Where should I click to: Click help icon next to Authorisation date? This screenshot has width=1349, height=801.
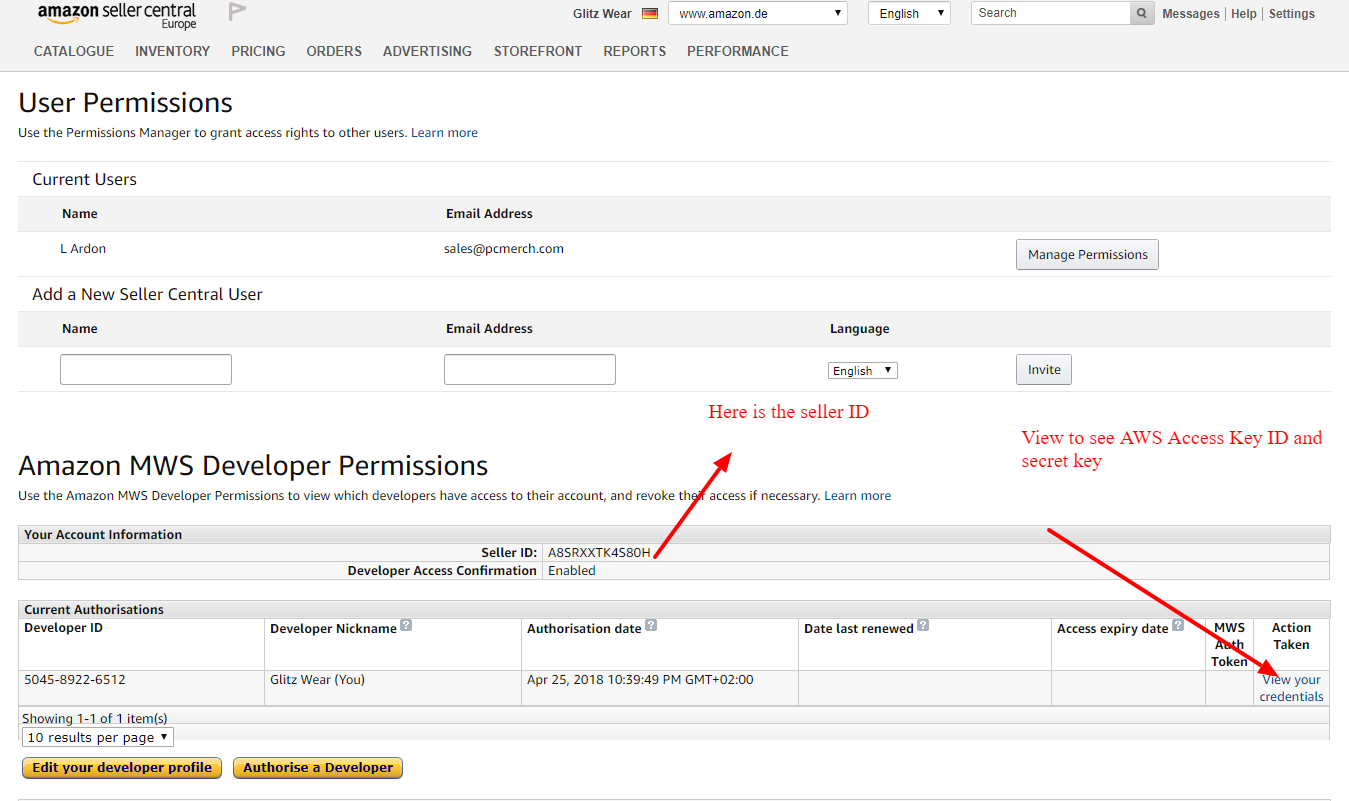tap(651, 626)
